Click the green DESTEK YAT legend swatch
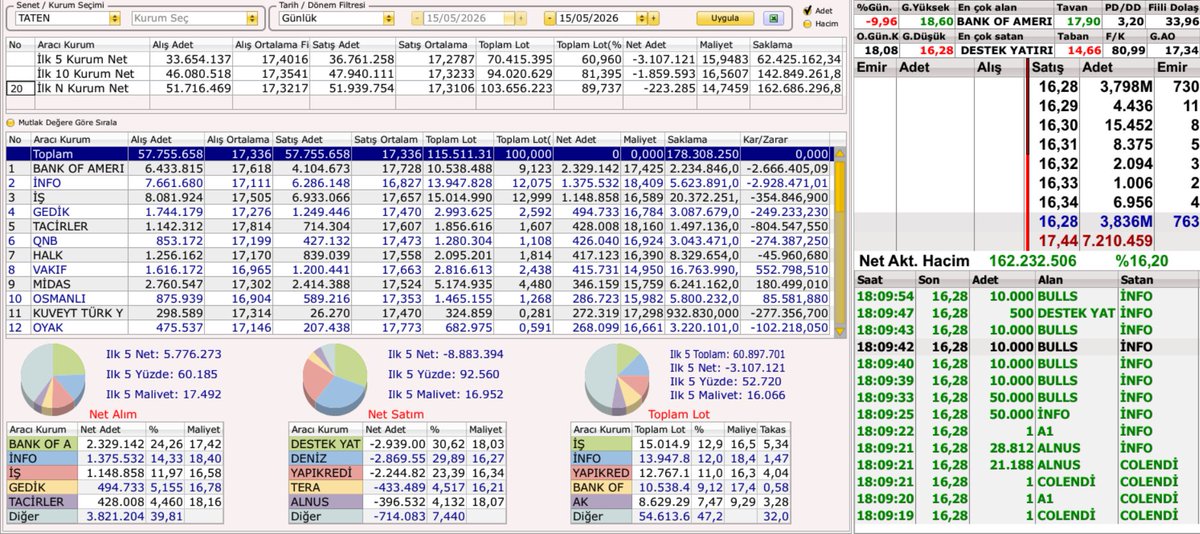1200x534 pixels. coord(324,443)
